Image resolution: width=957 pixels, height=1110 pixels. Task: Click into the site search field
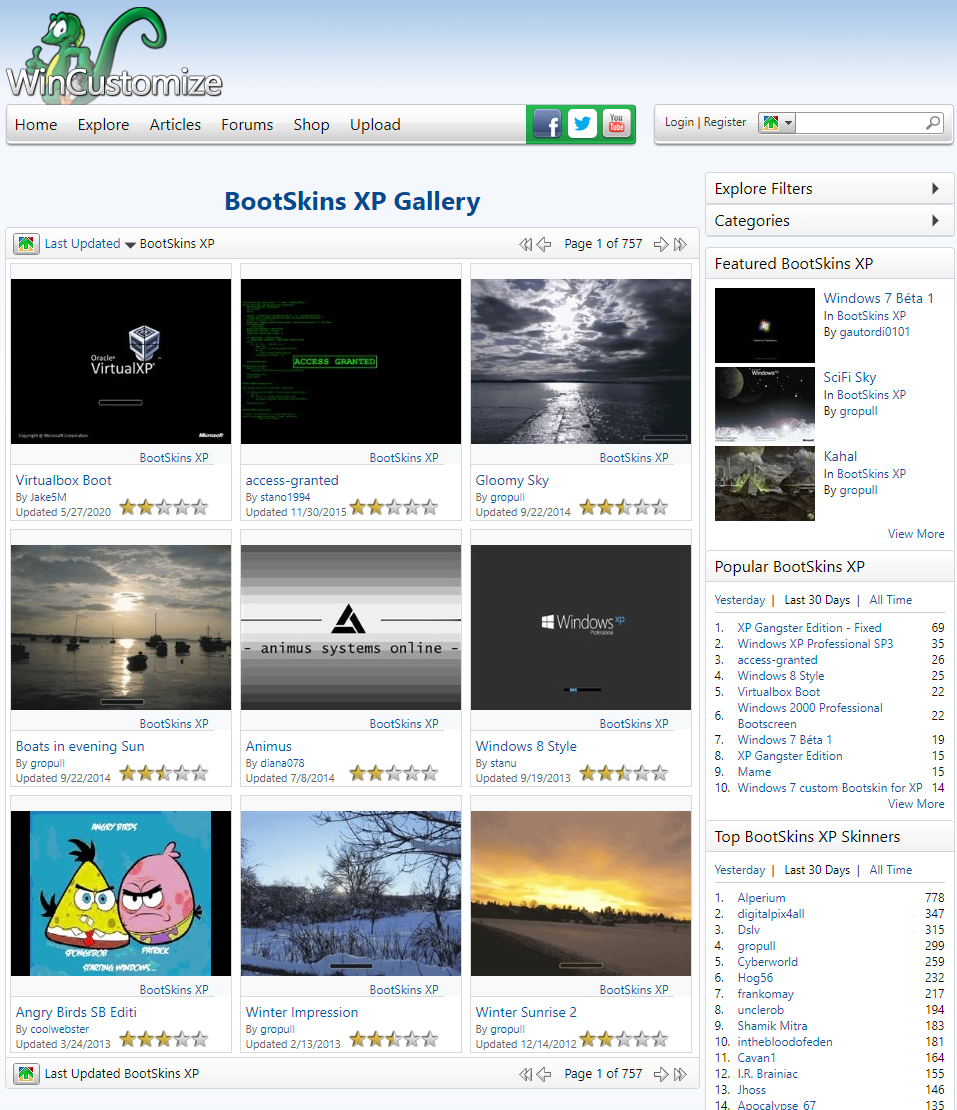tap(860, 123)
